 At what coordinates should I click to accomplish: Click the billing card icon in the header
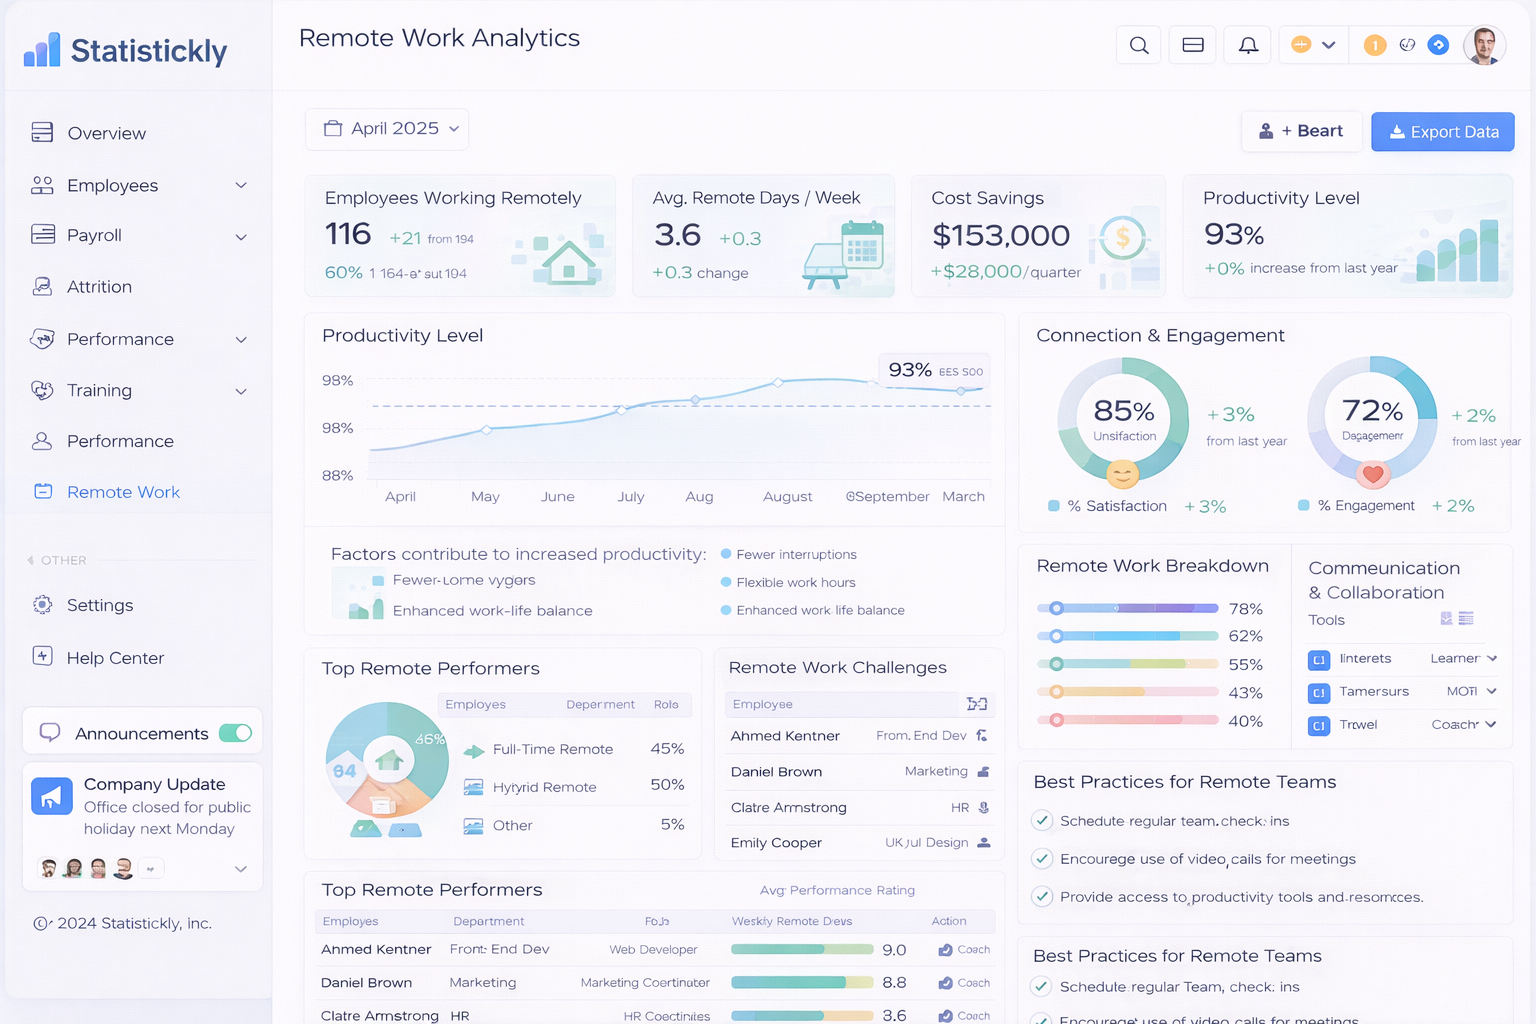pyautogui.click(x=1192, y=44)
